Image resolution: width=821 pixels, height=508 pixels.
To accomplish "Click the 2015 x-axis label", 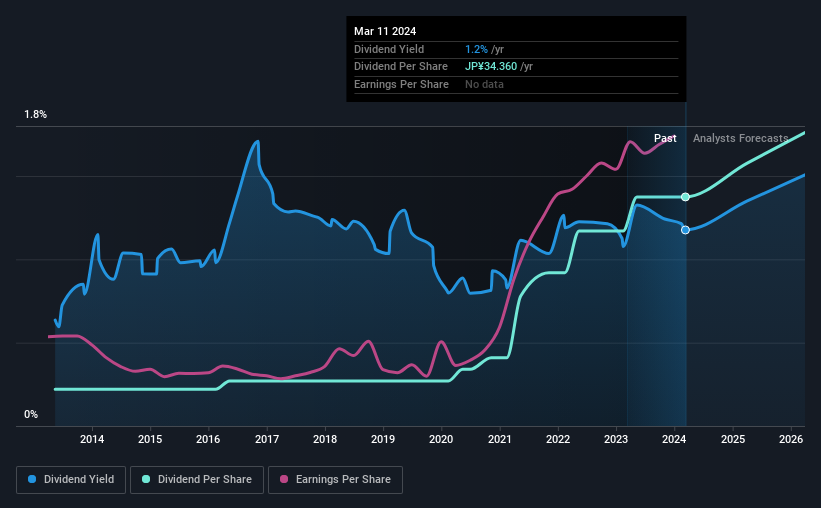I will pos(150,439).
